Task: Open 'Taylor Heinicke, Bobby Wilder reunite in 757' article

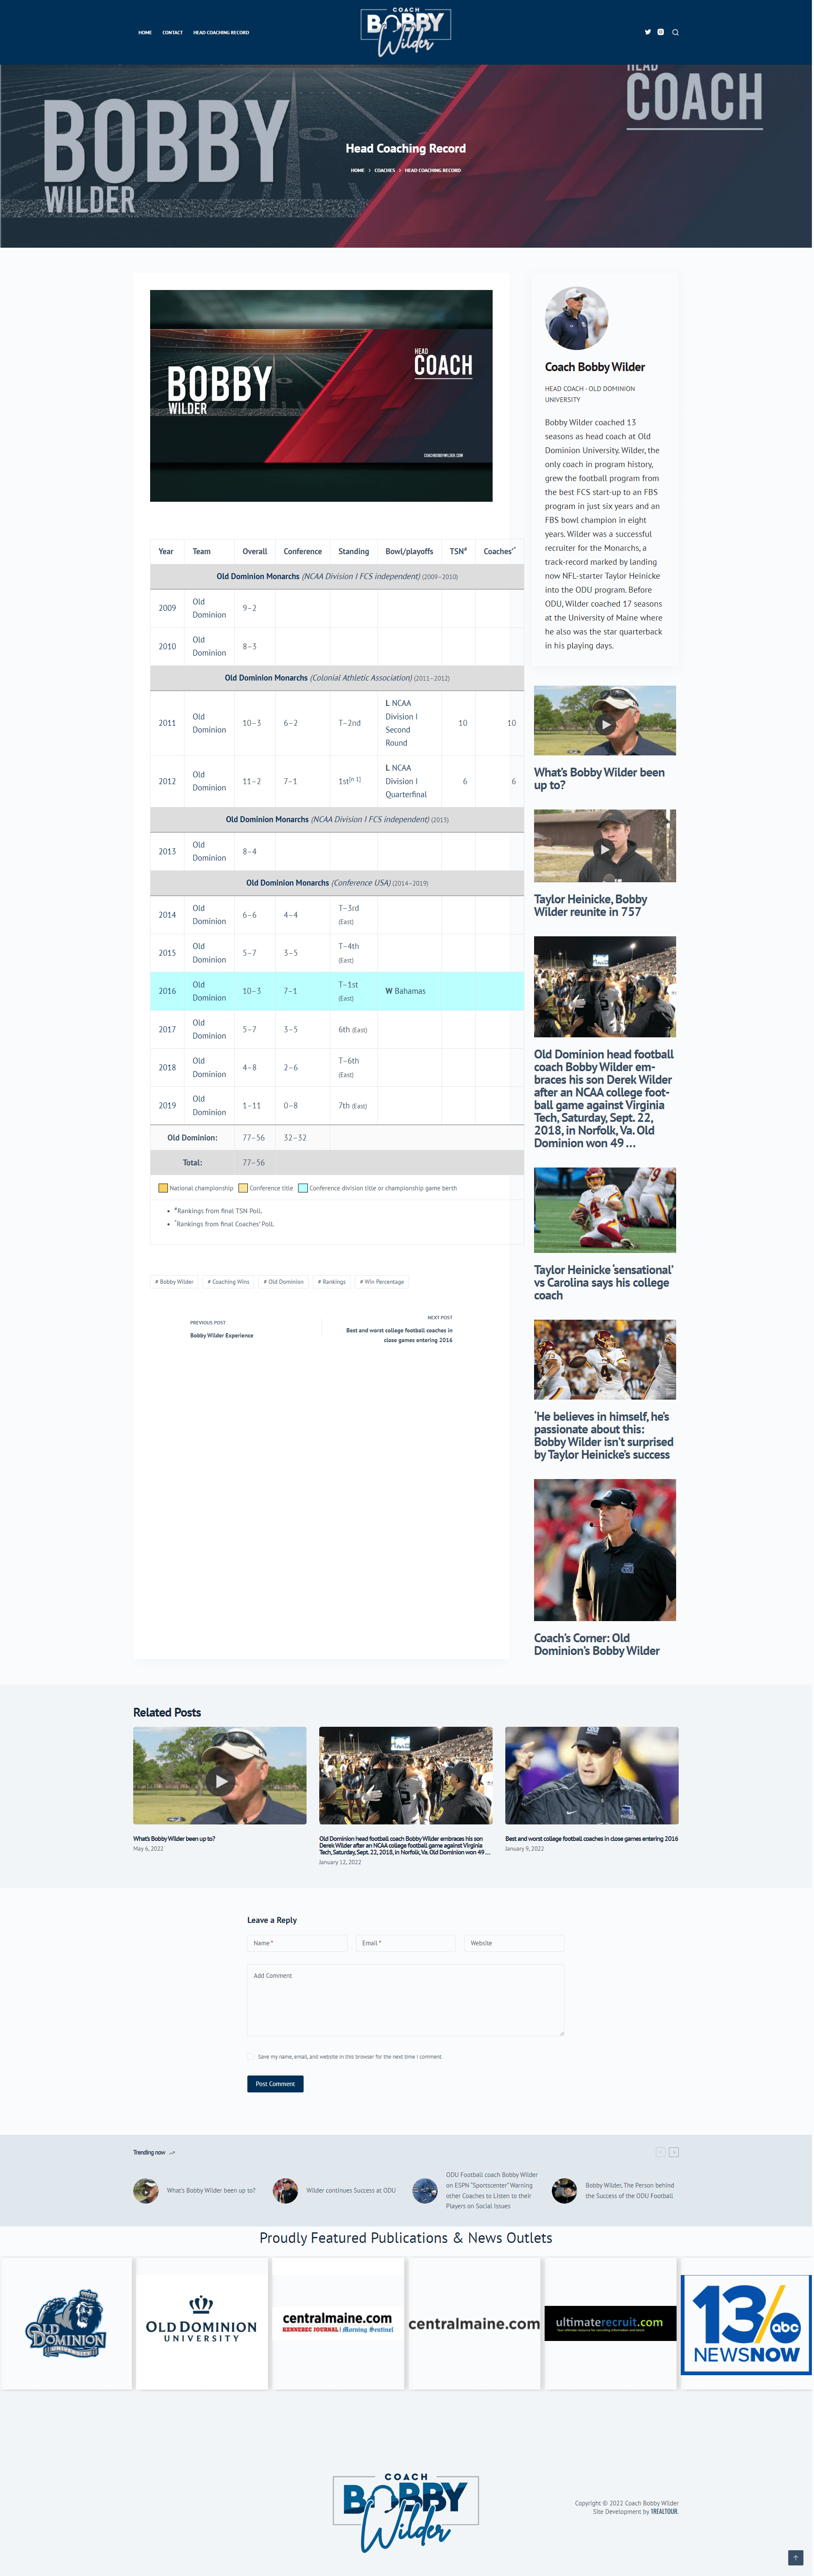Action: [590, 905]
